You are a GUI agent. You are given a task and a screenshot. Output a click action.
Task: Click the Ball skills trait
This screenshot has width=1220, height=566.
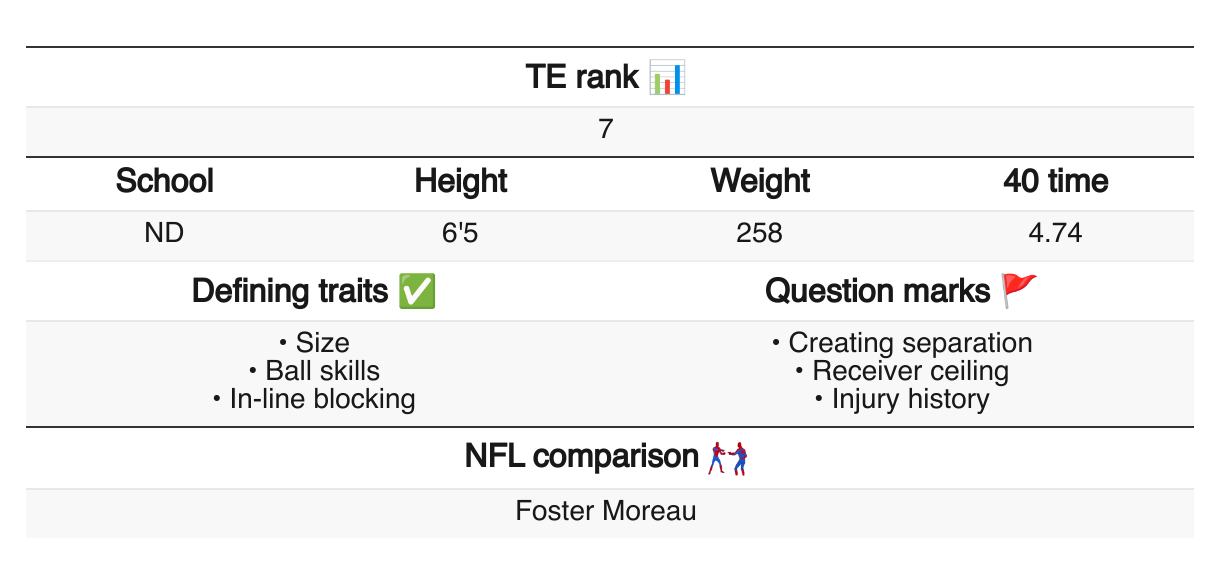point(322,371)
